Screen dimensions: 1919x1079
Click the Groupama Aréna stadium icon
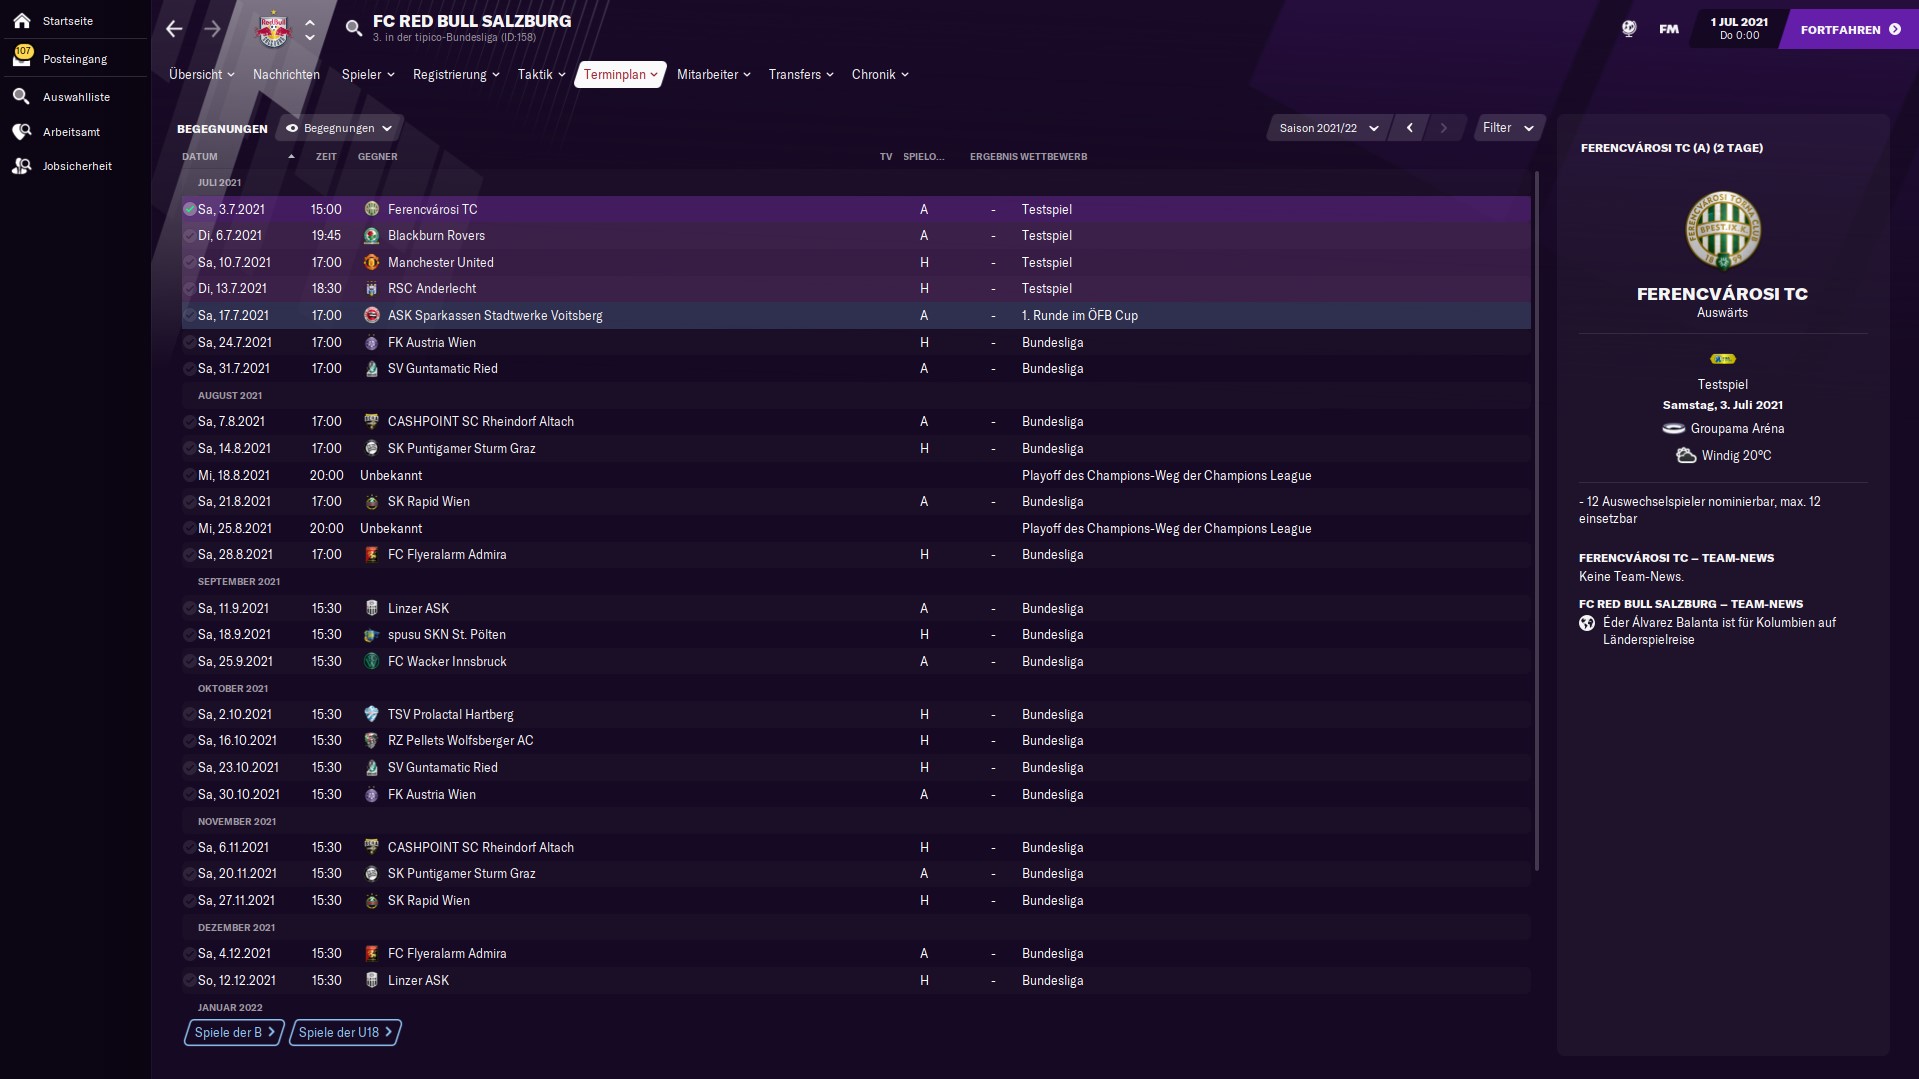click(x=1674, y=428)
